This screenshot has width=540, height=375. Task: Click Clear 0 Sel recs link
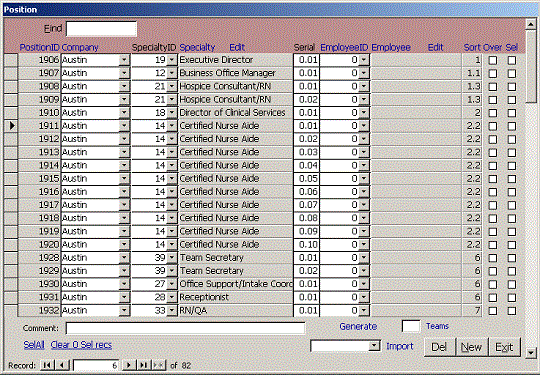pyautogui.click(x=81, y=345)
